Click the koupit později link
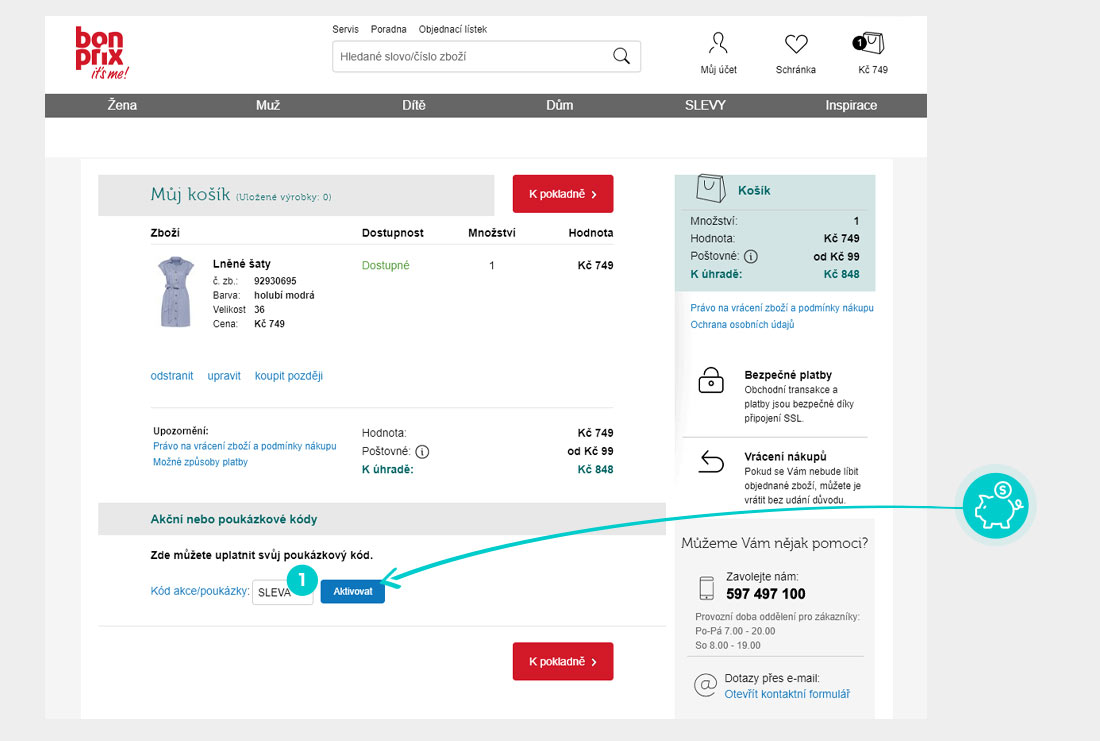 [x=288, y=376]
